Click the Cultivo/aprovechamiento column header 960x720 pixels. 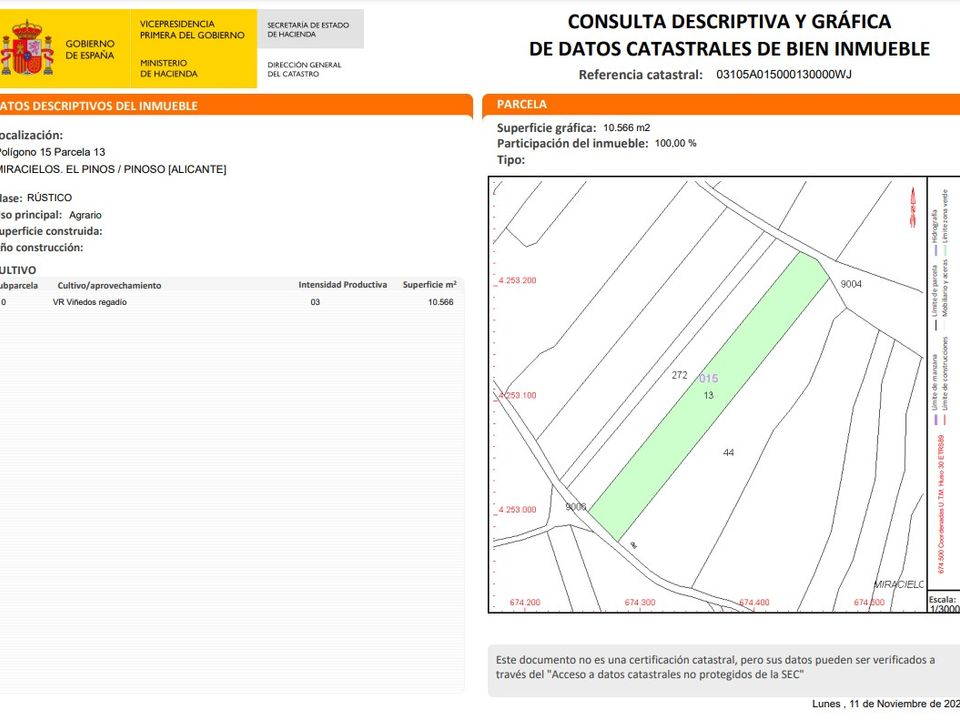[109, 285]
